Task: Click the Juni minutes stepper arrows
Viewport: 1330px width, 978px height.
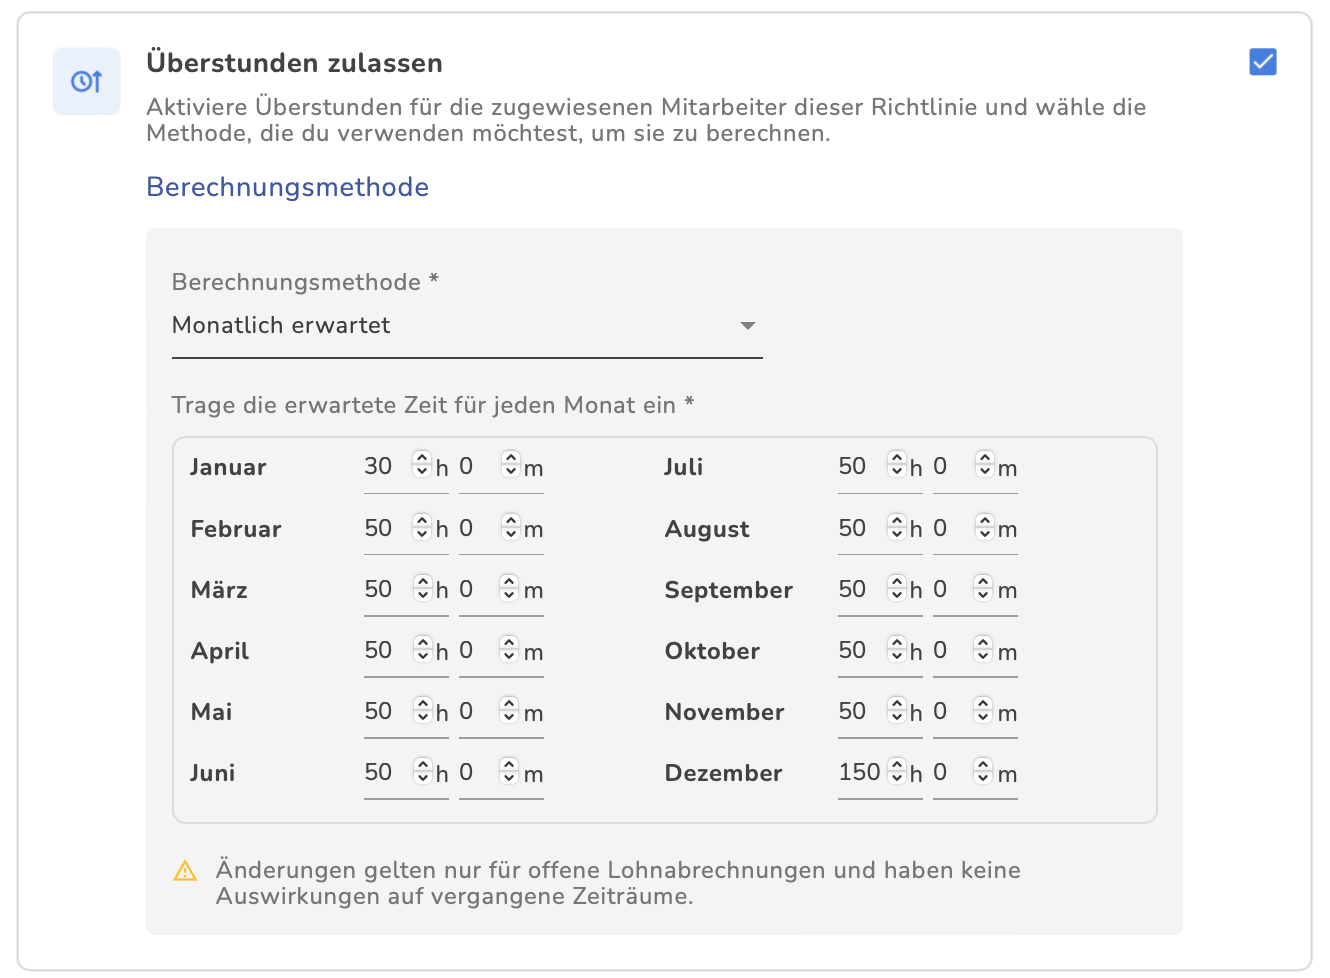Action: [510, 771]
